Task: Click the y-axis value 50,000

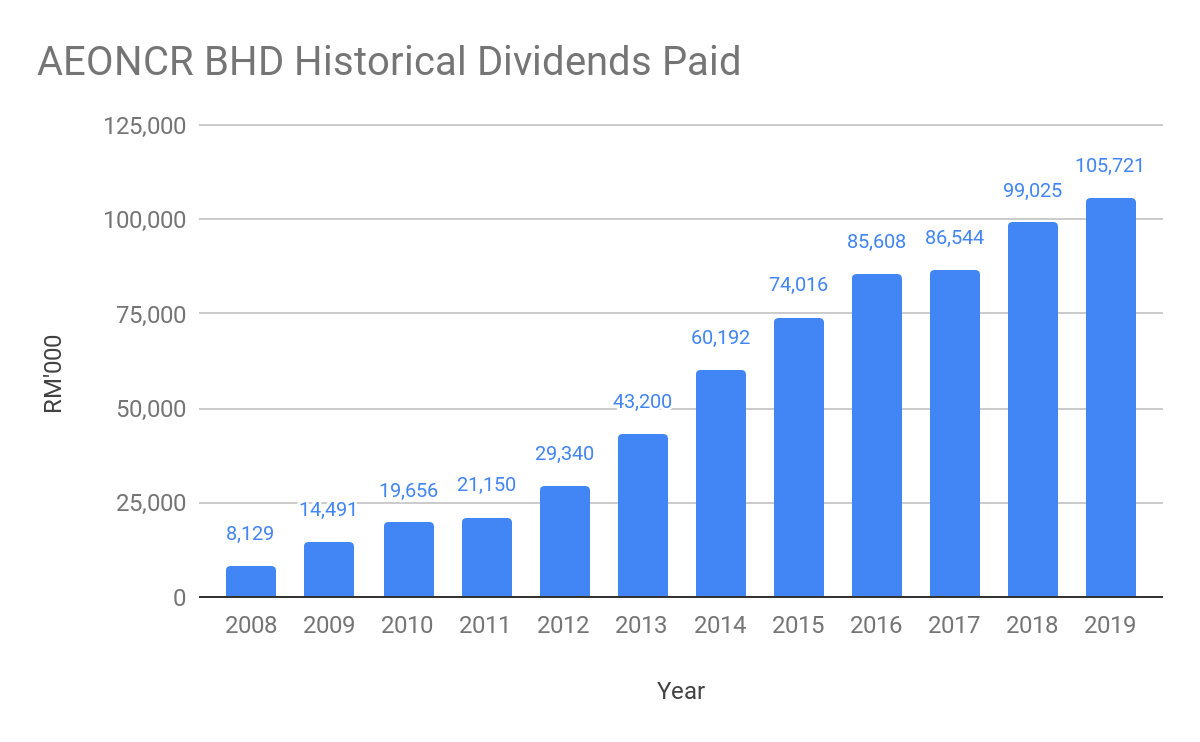Action: (x=153, y=409)
